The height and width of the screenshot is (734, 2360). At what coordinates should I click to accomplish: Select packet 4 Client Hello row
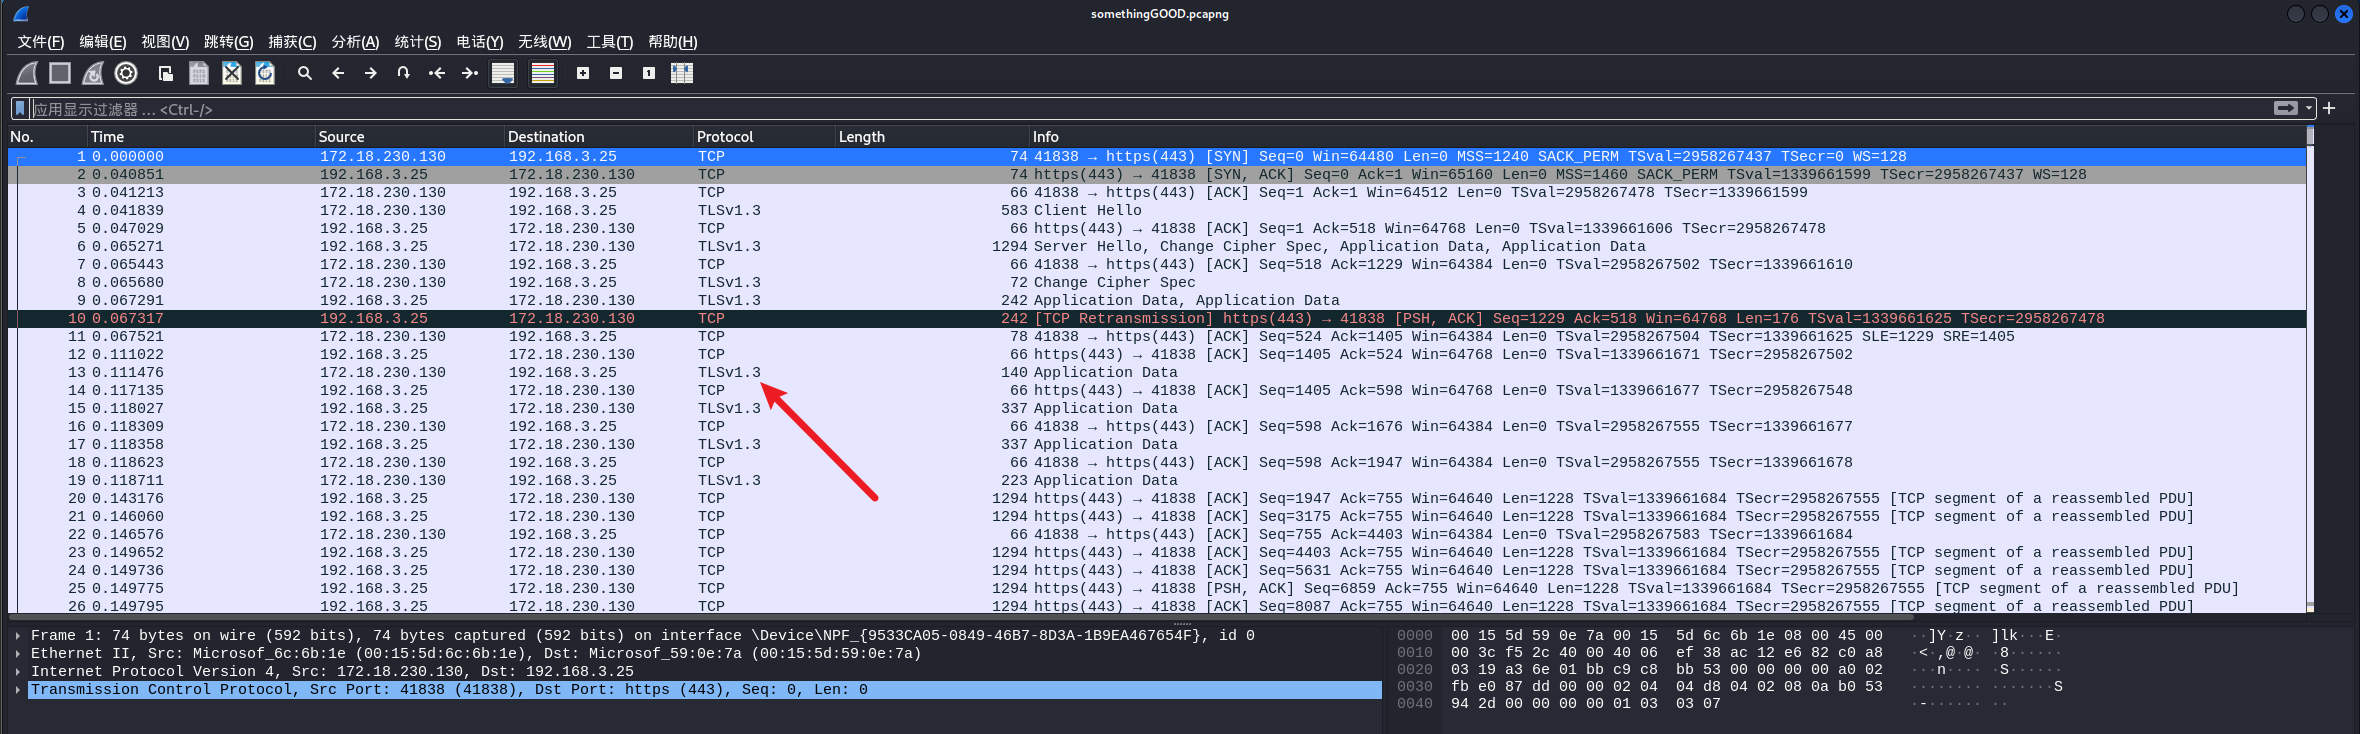[1157, 211]
